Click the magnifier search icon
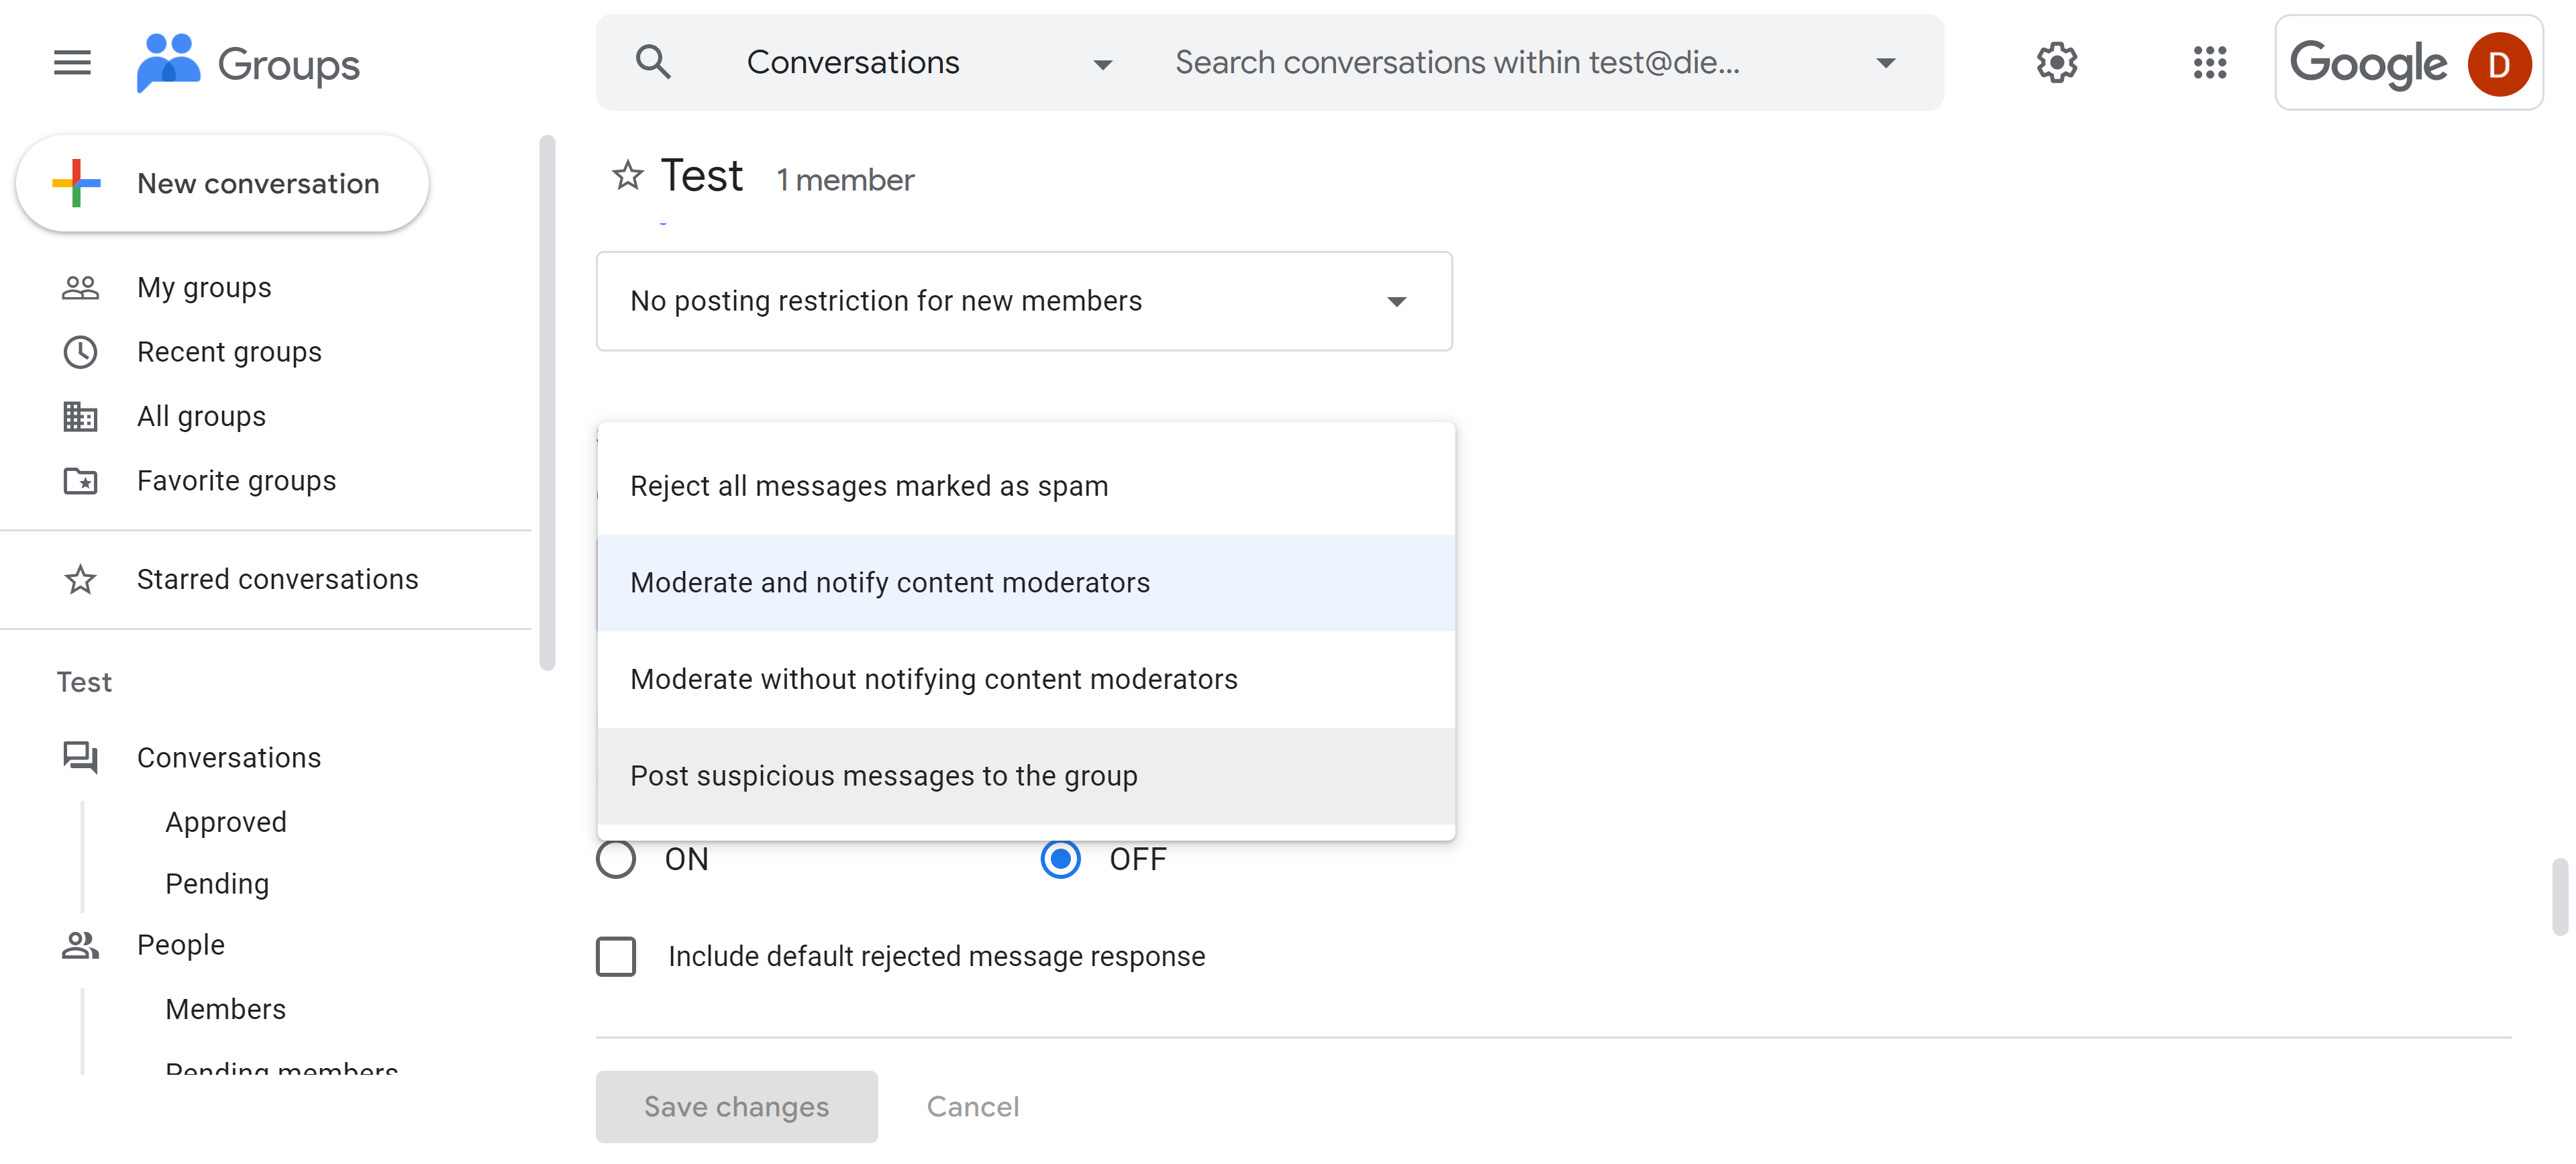Screen dimensions: 2576x1164 [x=653, y=63]
